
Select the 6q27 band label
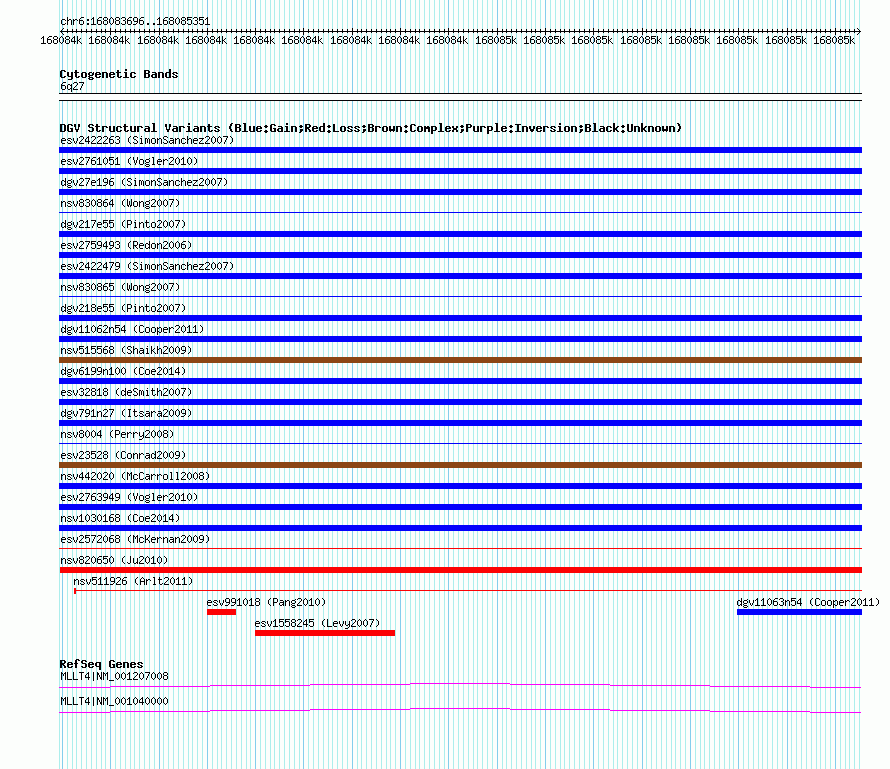[x=72, y=86]
